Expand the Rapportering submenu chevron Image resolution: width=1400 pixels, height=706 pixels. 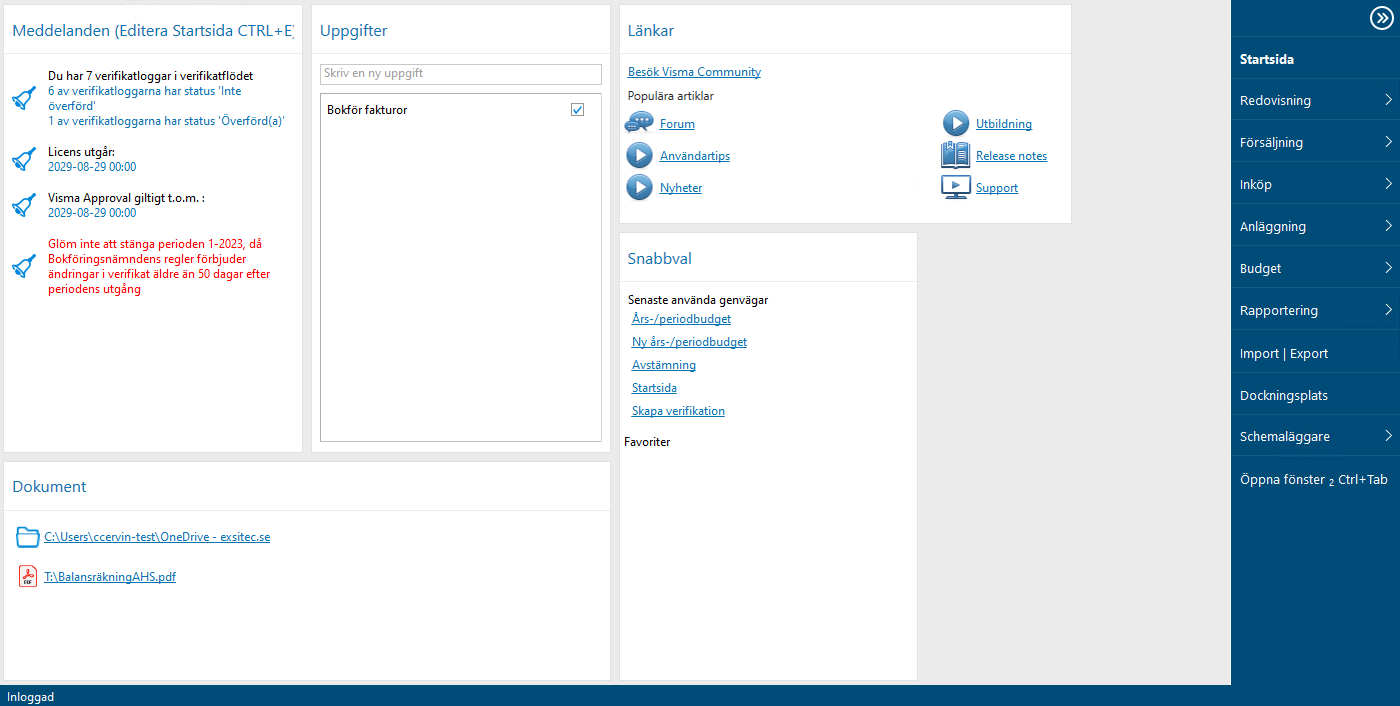1389,310
